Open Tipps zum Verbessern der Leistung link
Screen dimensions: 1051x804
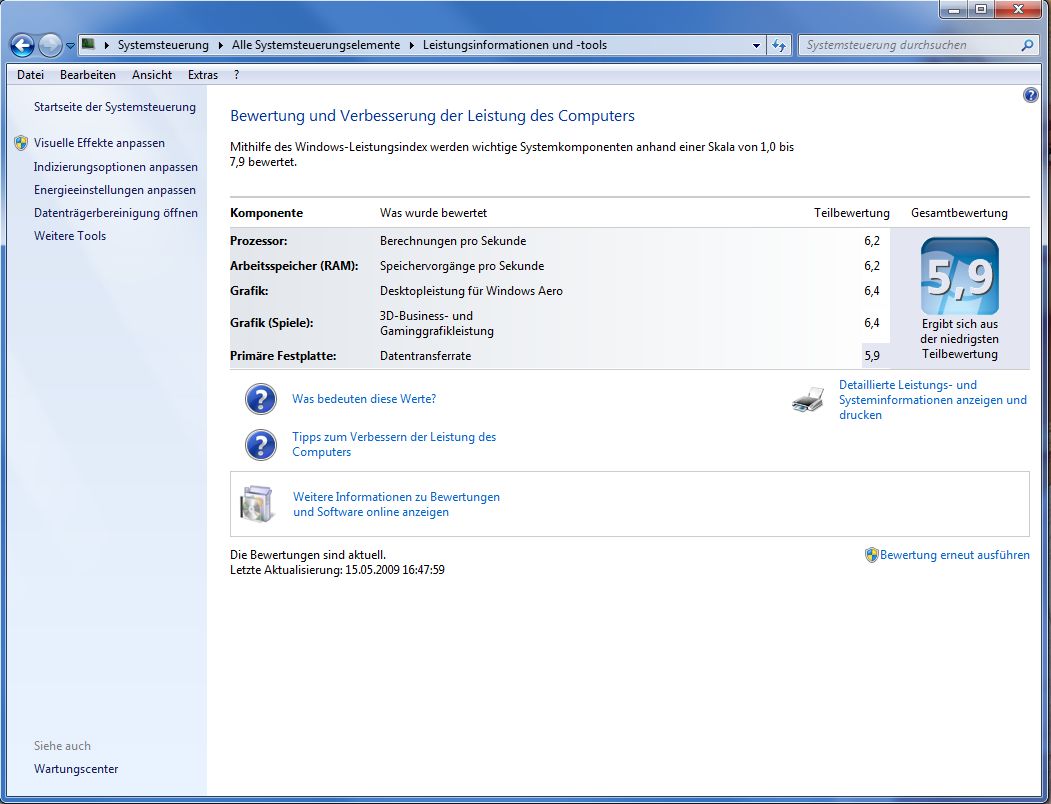click(394, 444)
